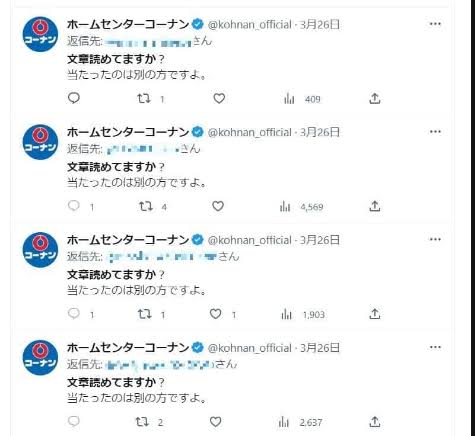The height and width of the screenshot is (436, 475).
Task: Open more options on second tweet
Action: (x=435, y=132)
